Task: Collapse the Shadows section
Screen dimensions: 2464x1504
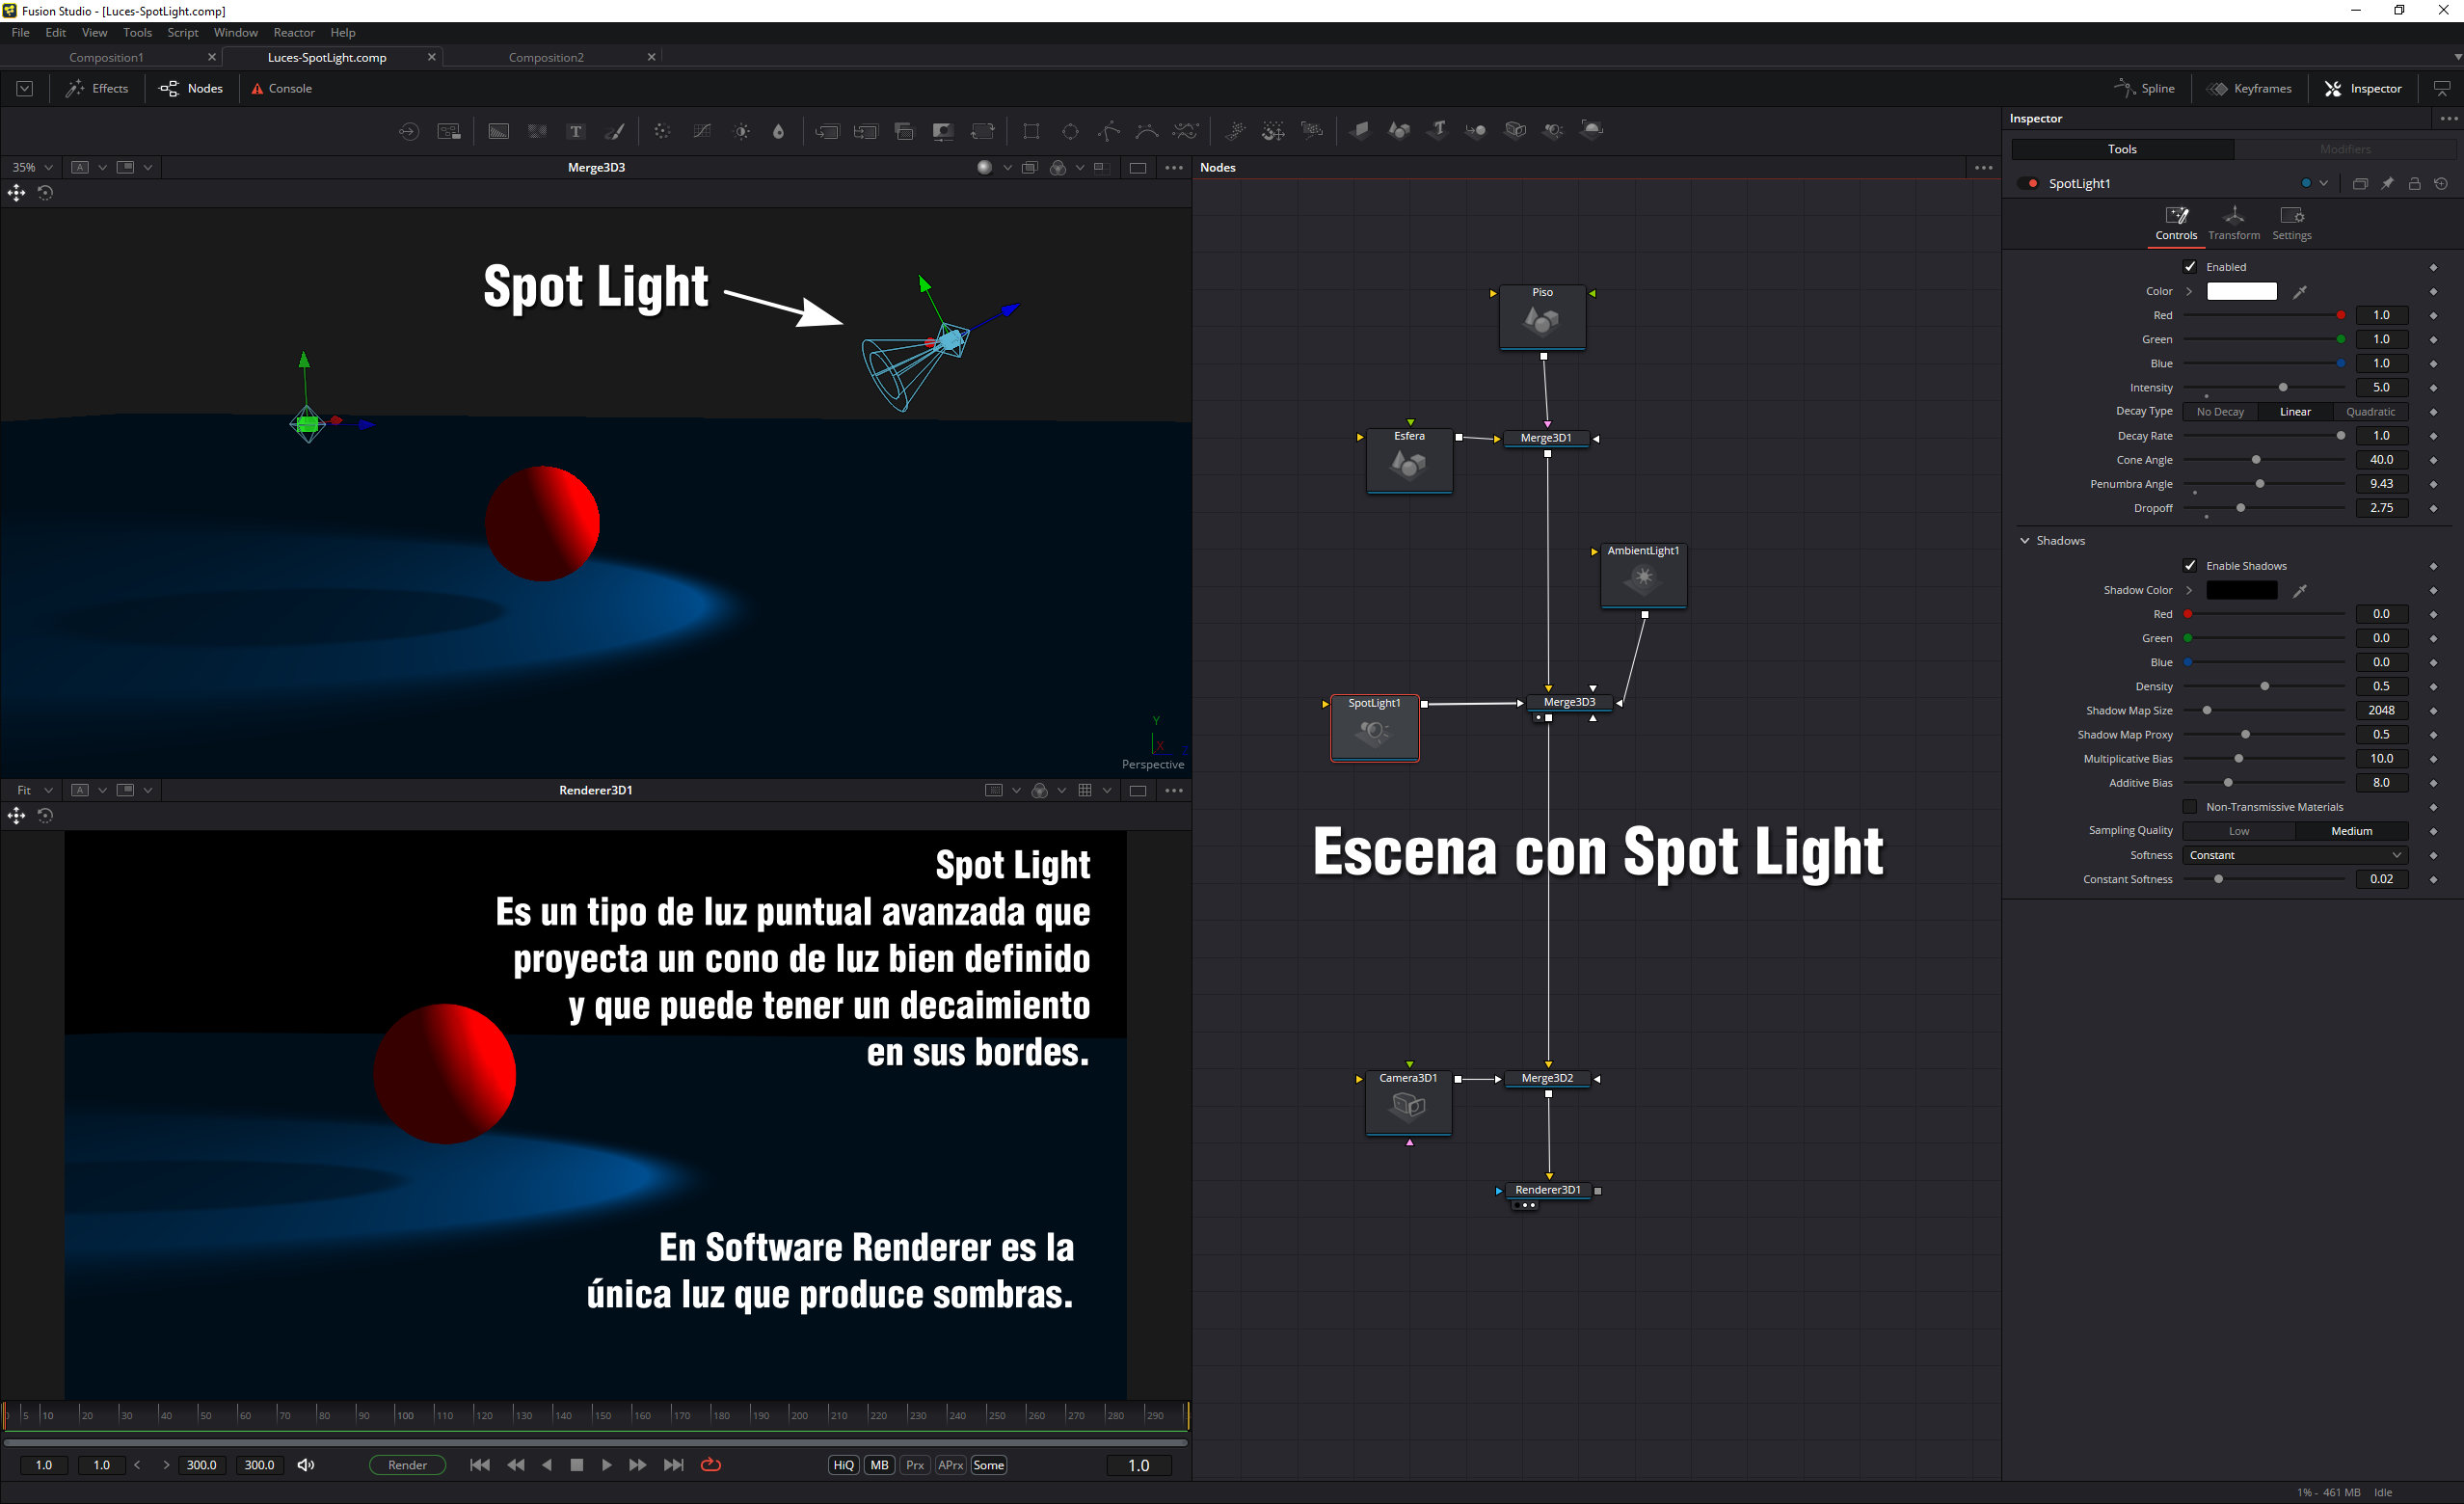Action: coord(2025,540)
